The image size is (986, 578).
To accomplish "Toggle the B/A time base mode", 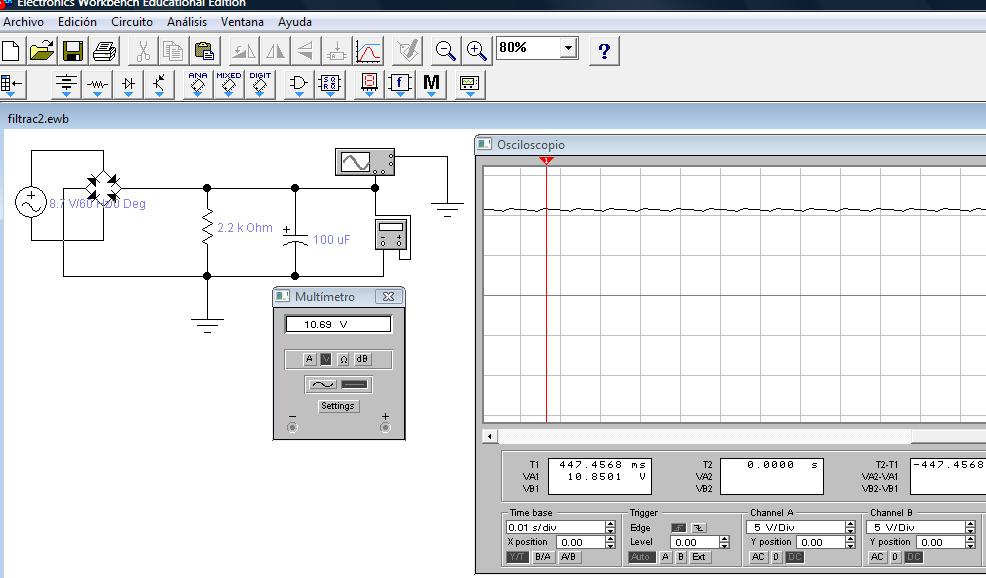I will 543,557.
